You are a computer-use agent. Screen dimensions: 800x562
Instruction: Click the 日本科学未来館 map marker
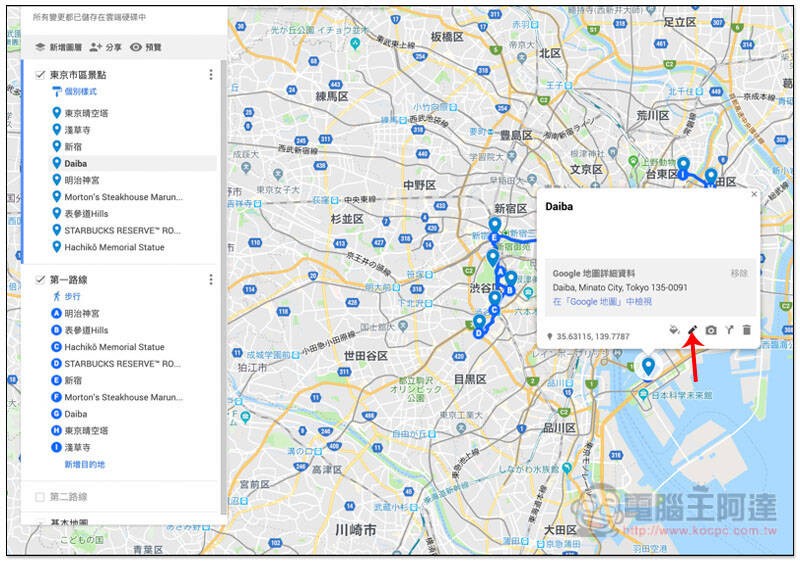click(x=643, y=395)
